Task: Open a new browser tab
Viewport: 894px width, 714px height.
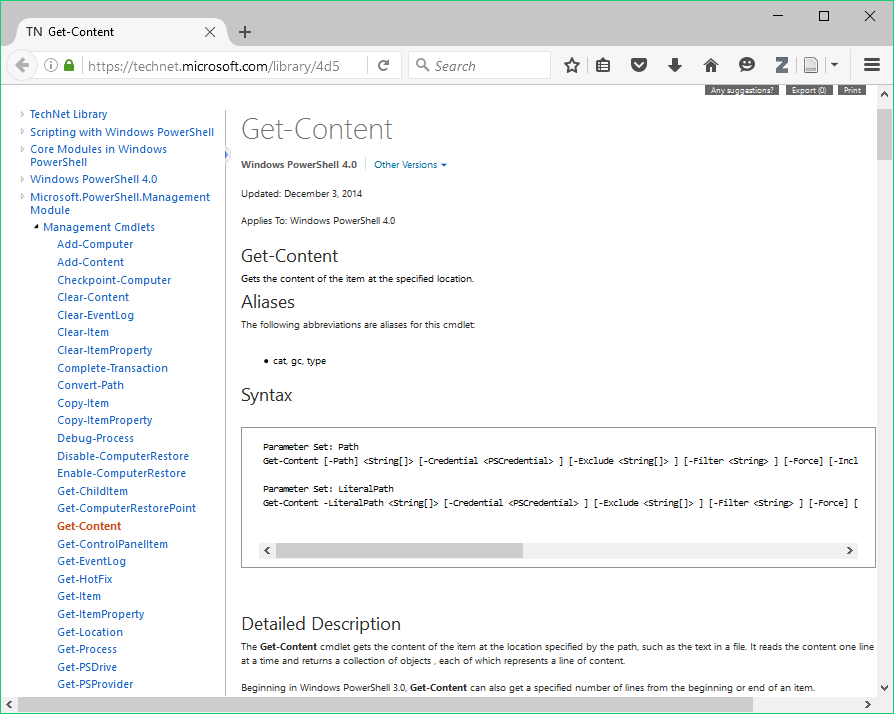Action: click(245, 31)
